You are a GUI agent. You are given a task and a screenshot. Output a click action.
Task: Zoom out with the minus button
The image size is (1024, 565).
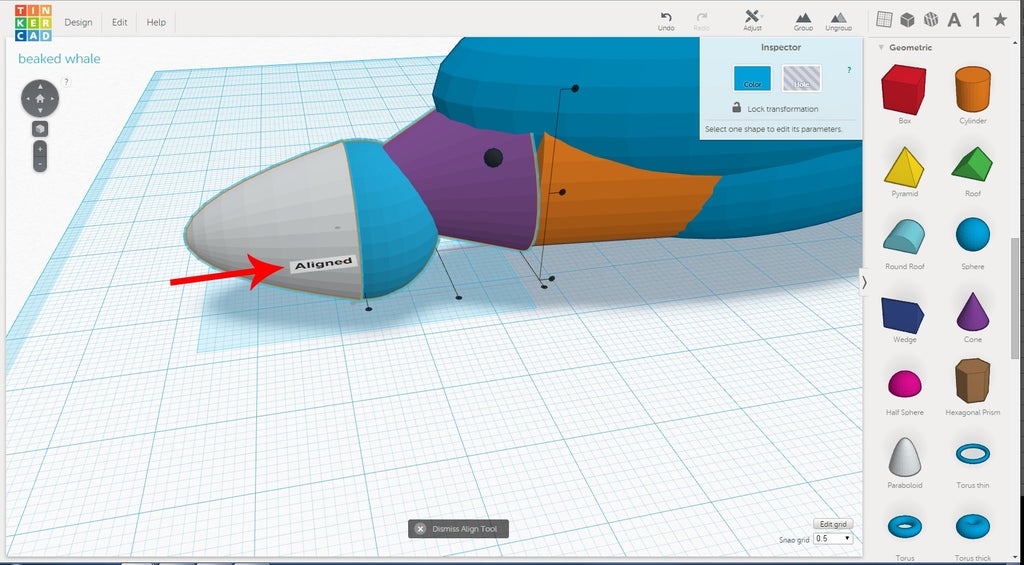40,163
